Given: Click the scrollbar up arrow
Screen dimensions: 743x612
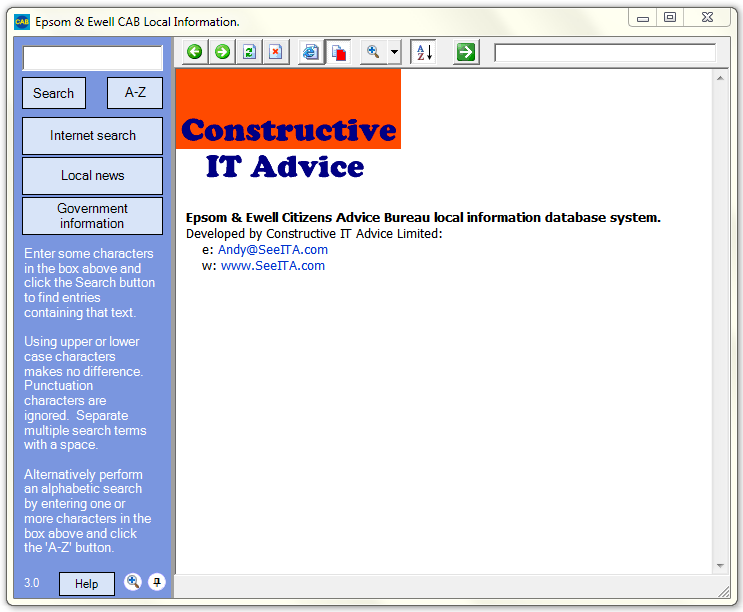Looking at the screenshot, I should (x=720, y=78).
